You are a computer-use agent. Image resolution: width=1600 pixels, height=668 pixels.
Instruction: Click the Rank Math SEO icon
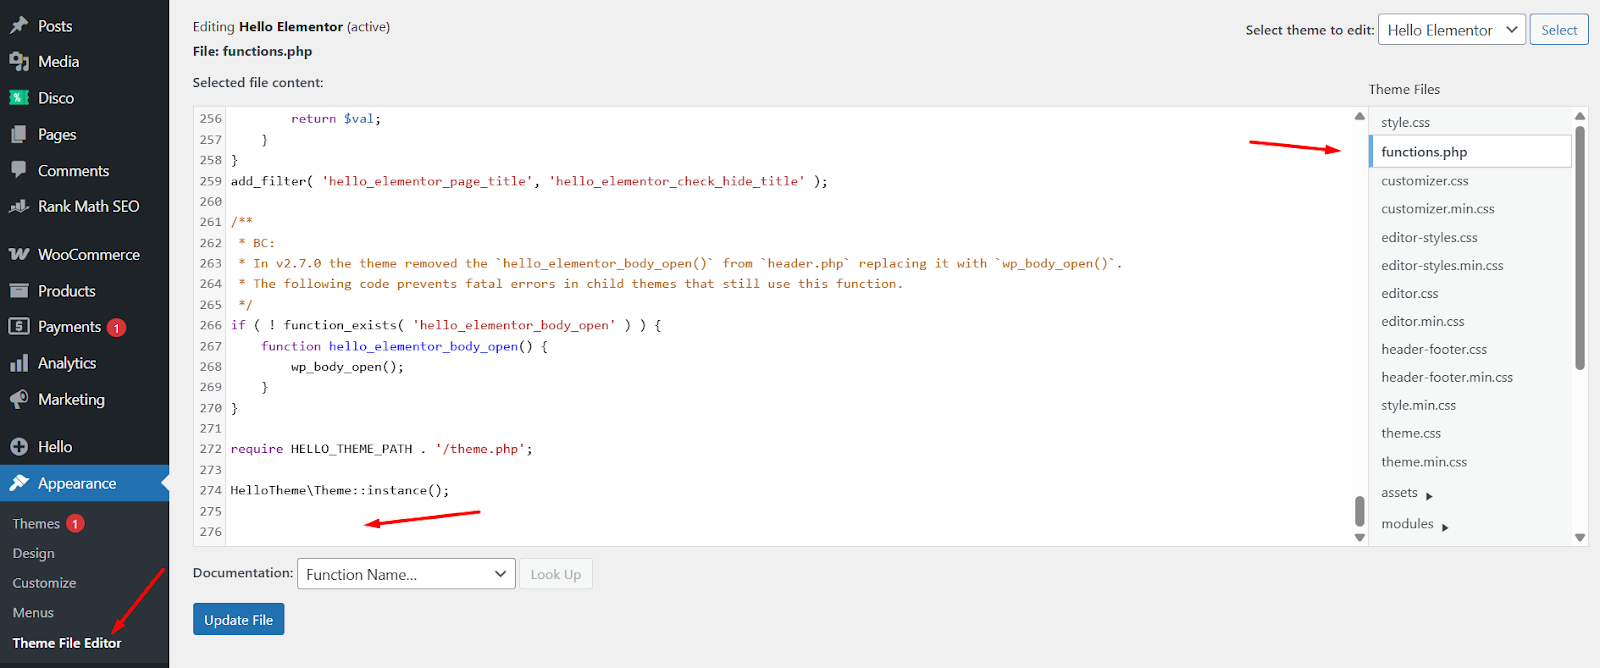click(x=19, y=206)
